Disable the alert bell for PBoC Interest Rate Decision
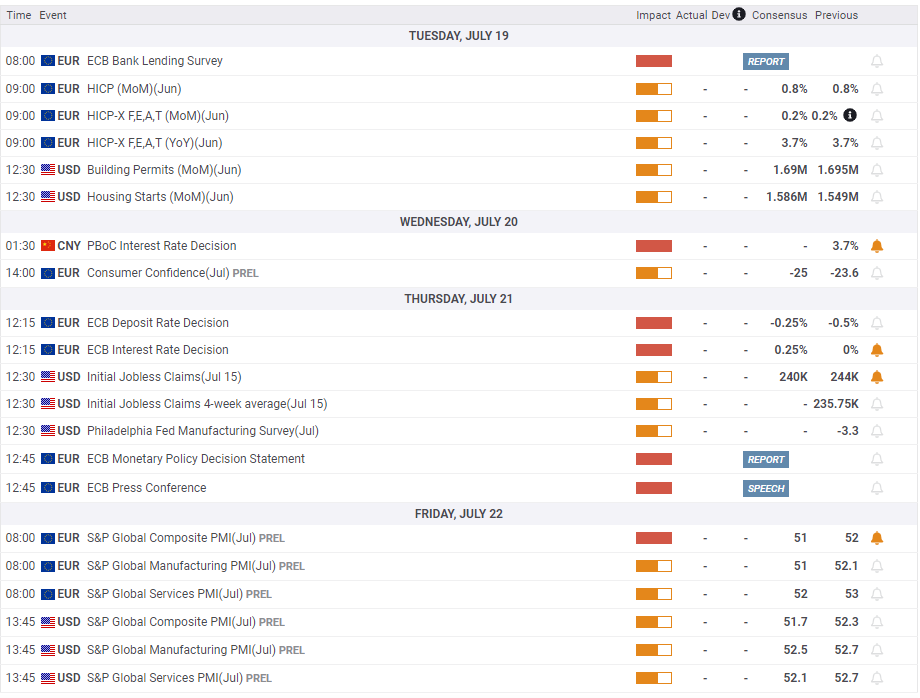 877,246
